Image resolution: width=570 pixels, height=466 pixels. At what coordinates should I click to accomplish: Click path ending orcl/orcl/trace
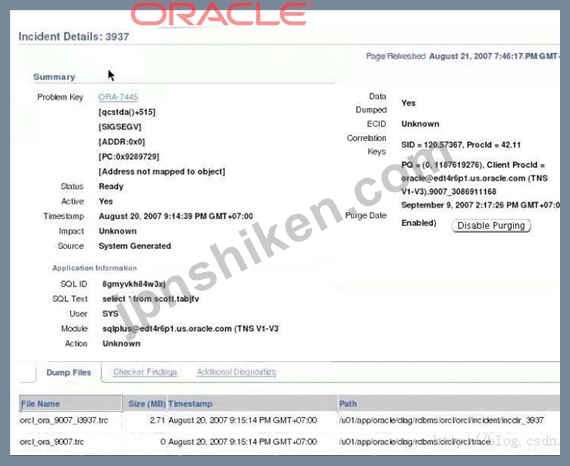[x=415, y=442]
